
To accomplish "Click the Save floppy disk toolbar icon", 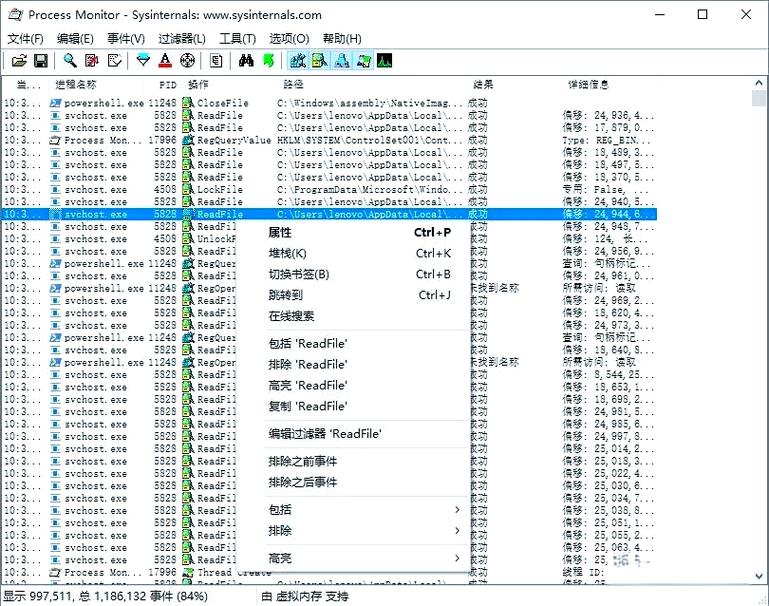I will 41,61.
